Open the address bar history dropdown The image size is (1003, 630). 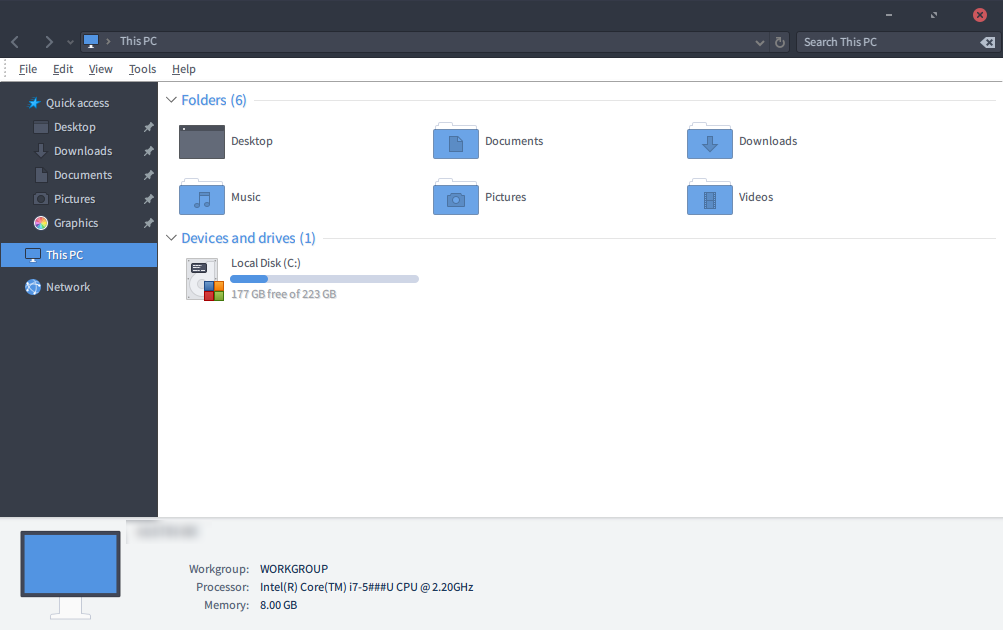(760, 42)
